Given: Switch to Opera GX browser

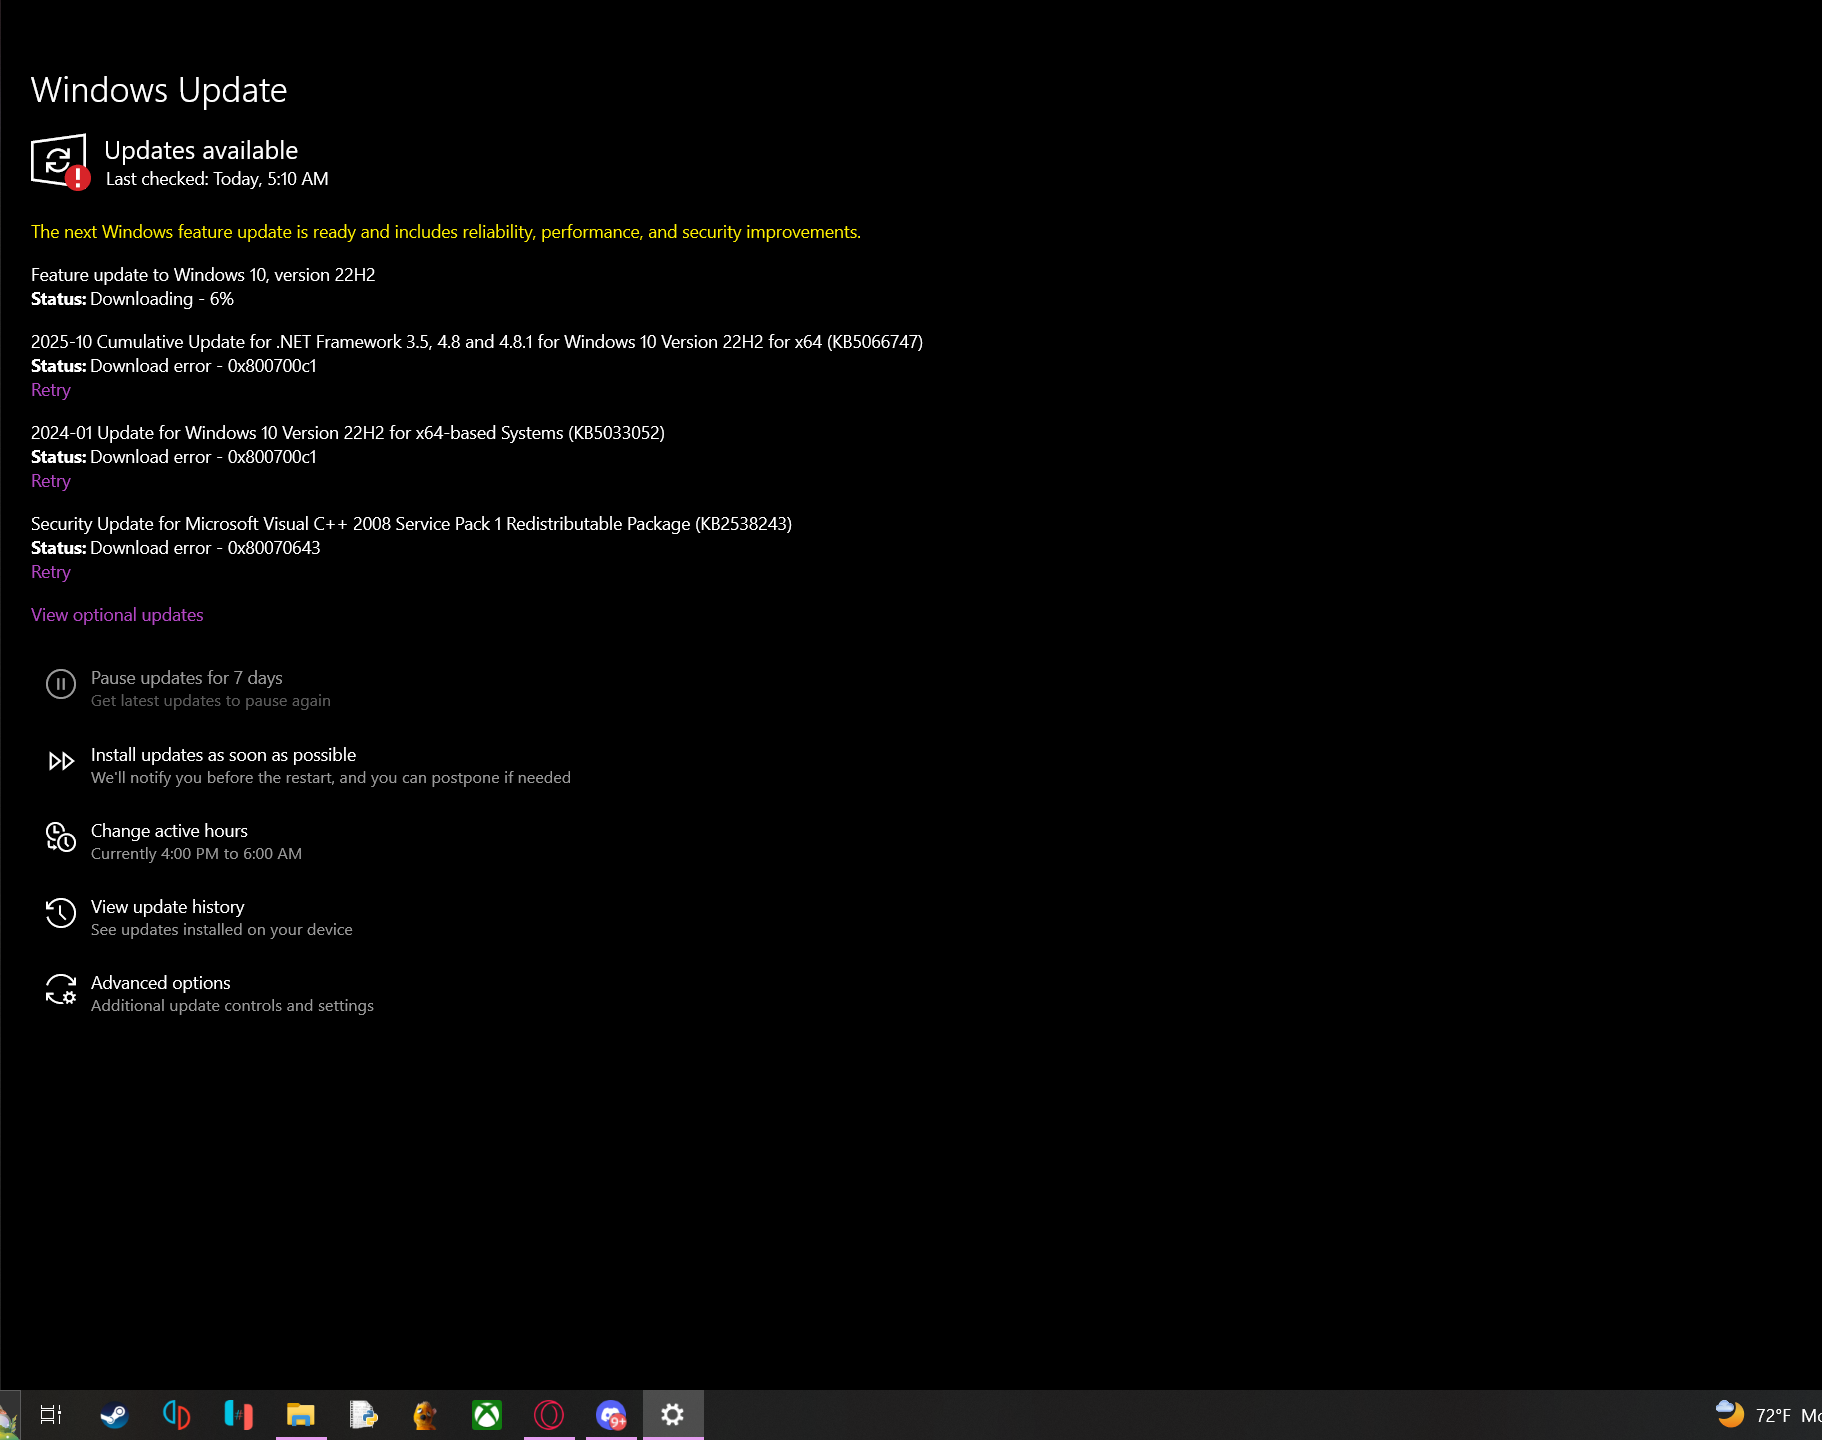Looking at the screenshot, I should [549, 1415].
